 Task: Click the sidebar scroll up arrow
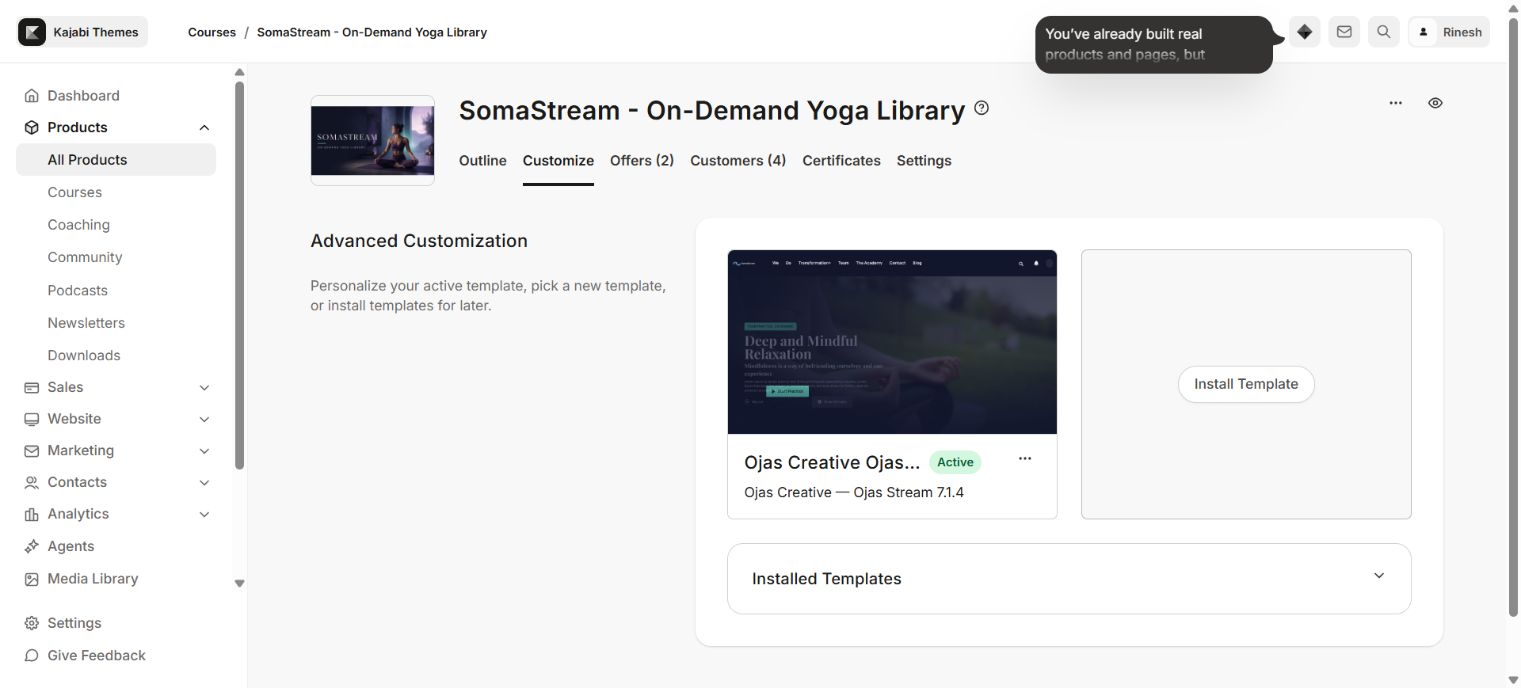[239, 72]
